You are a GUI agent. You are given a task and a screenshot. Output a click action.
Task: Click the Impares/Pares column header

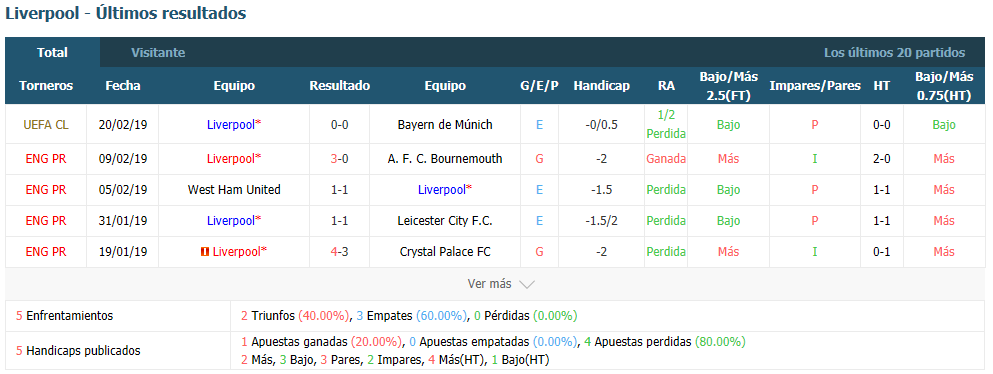click(x=815, y=85)
